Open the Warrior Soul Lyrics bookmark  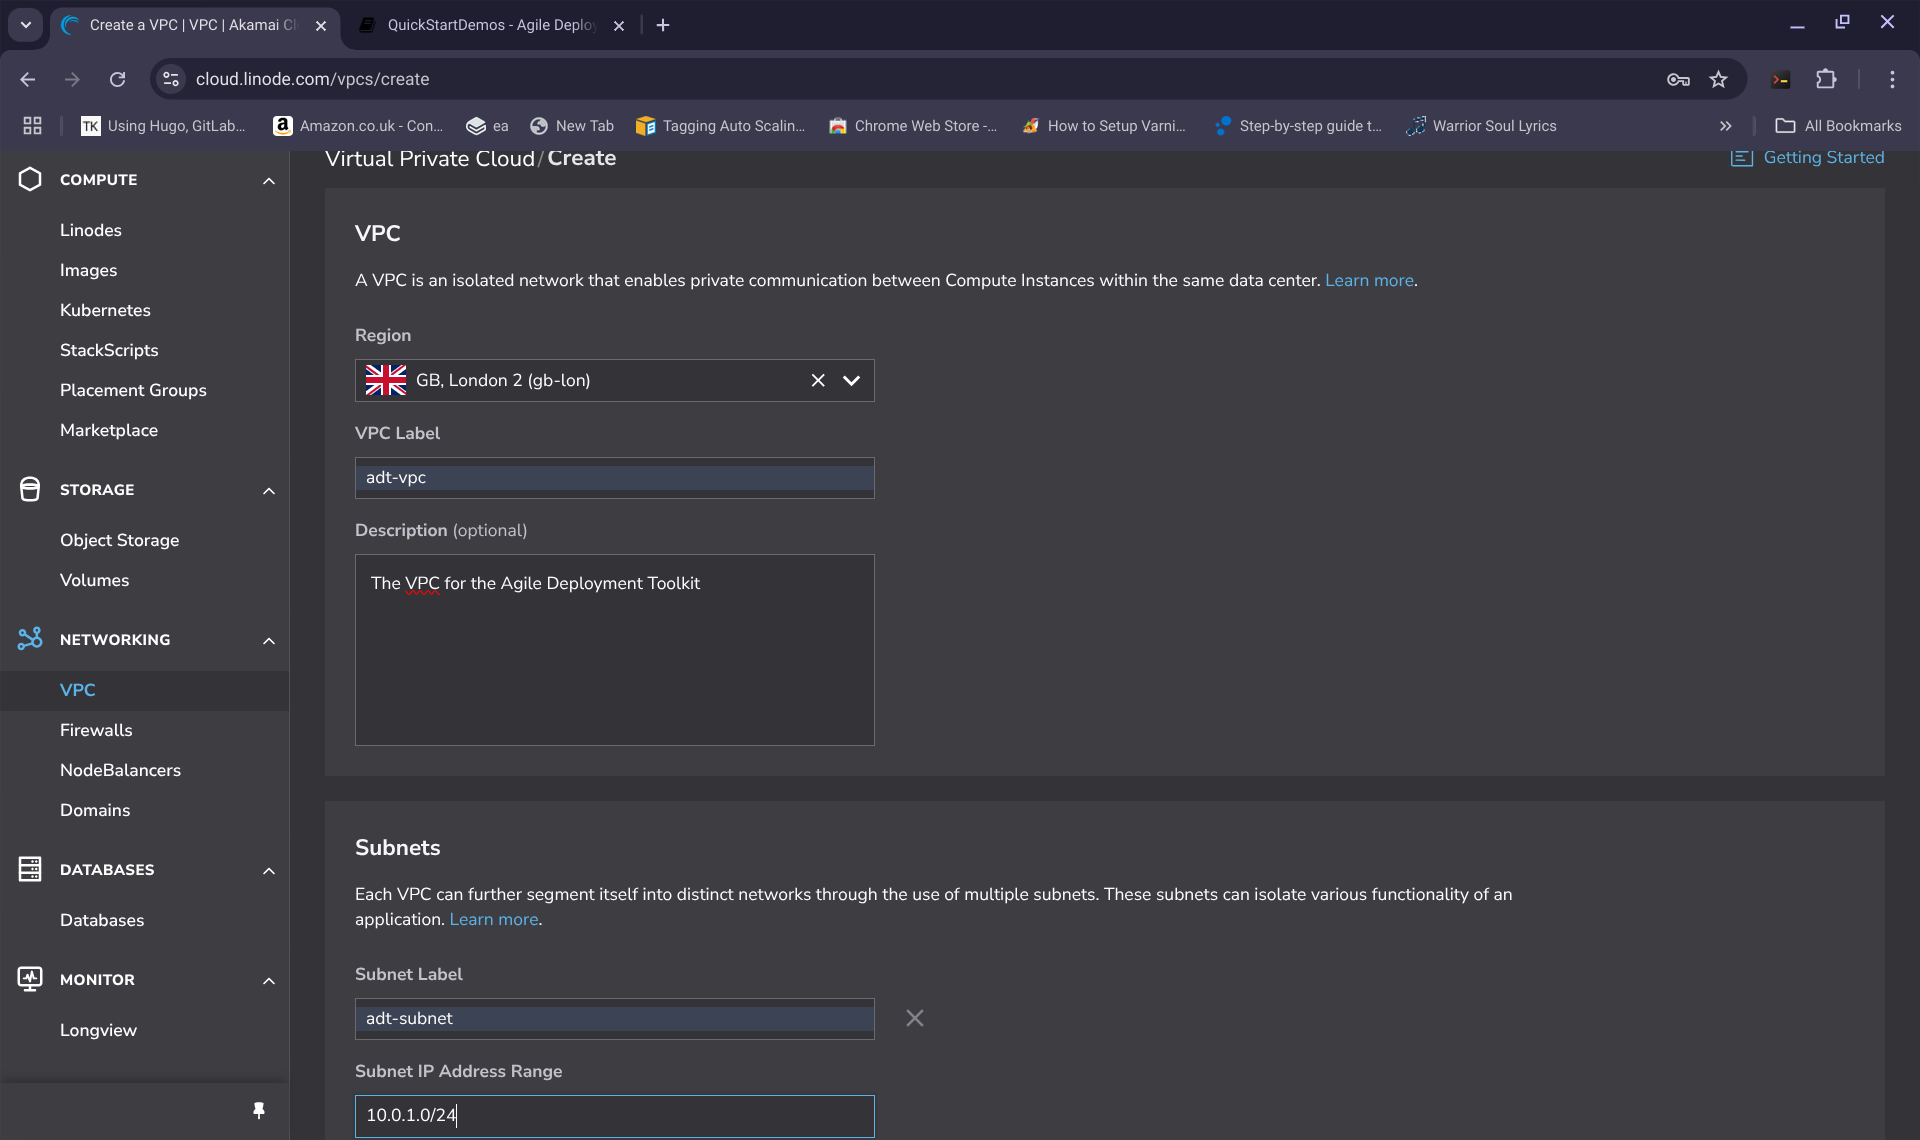(1481, 125)
